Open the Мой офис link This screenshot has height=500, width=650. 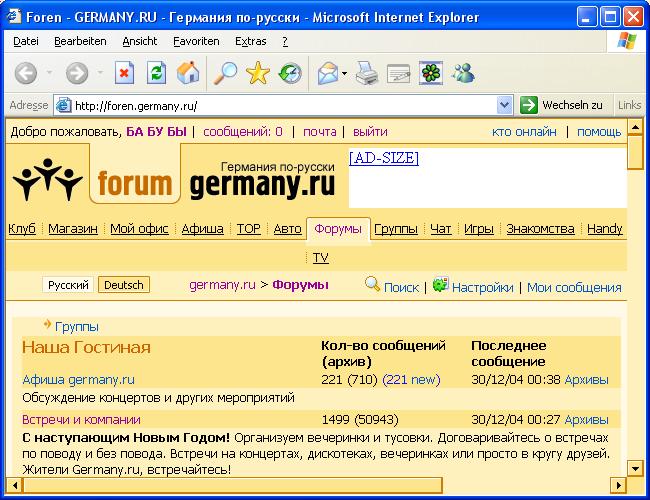(x=139, y=228)
